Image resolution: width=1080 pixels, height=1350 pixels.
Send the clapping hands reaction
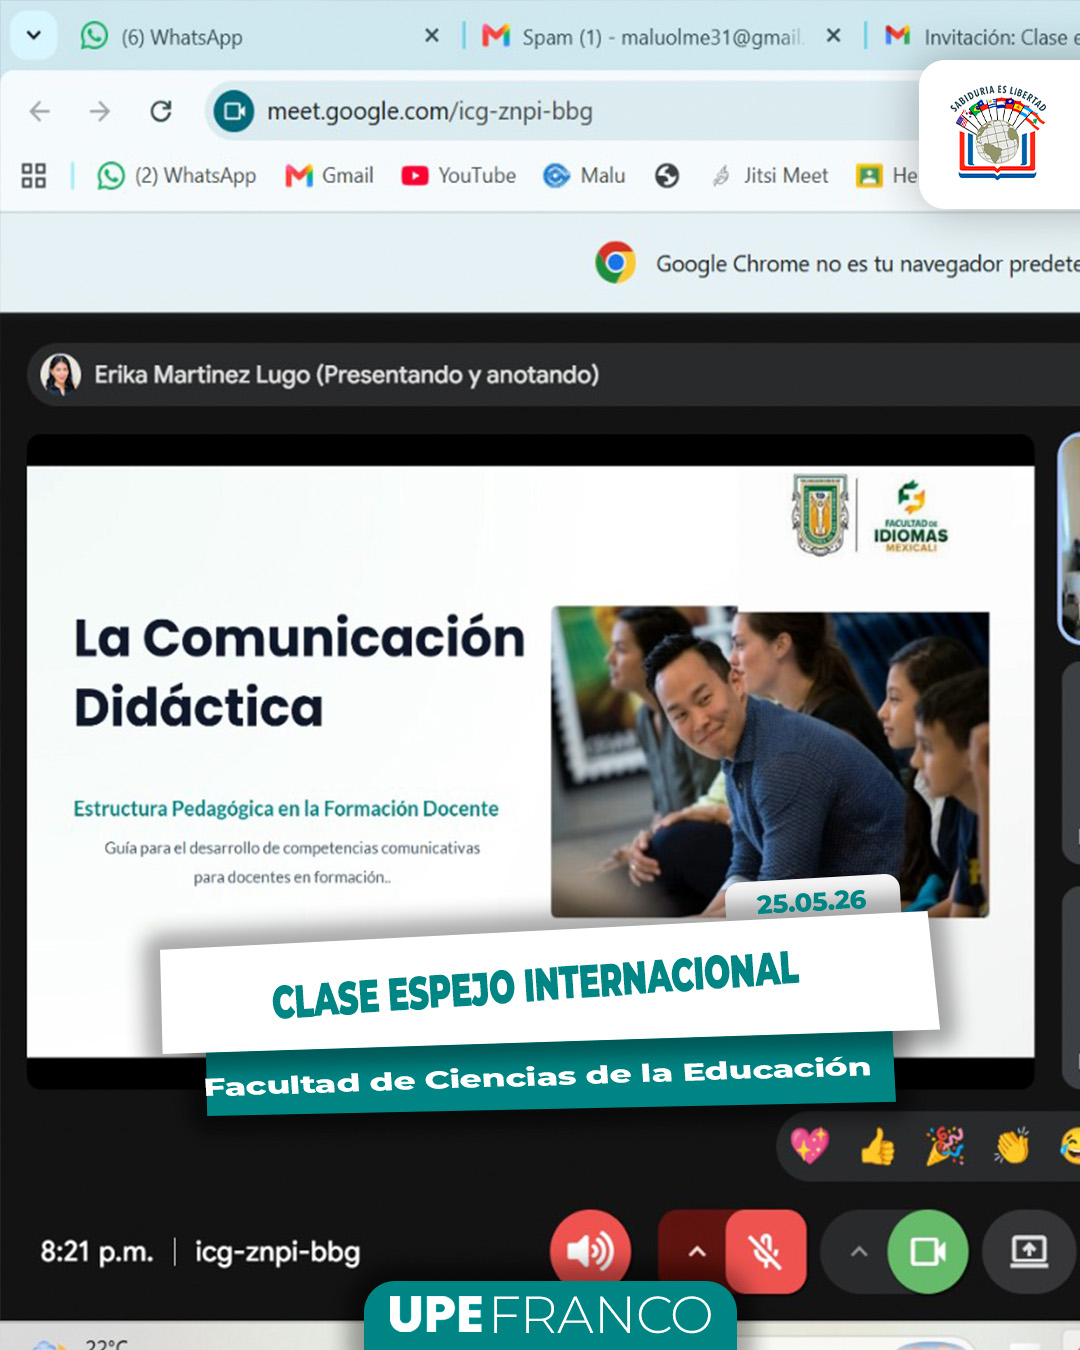1011,1146
